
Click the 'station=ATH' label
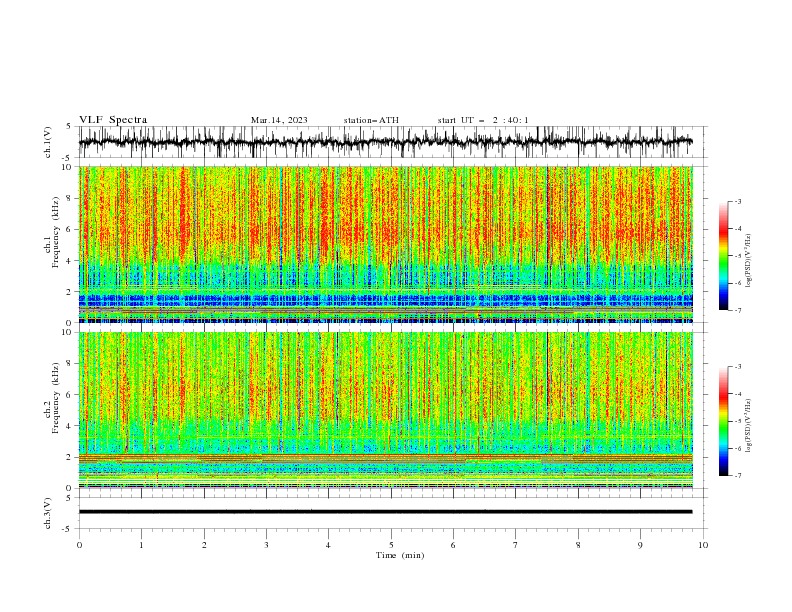[x=371, y=120]
